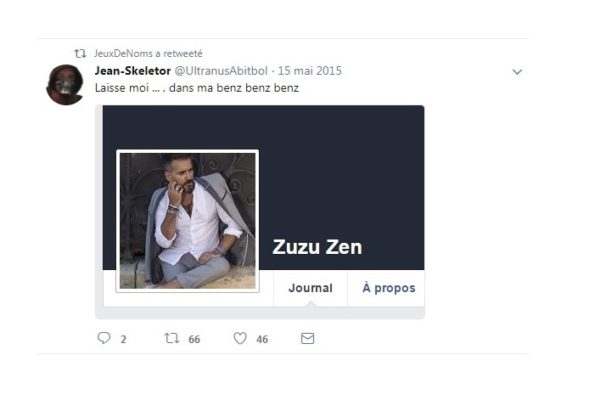
Task: Retweet using the arrows icon beside 66
Action: (172, 338)
